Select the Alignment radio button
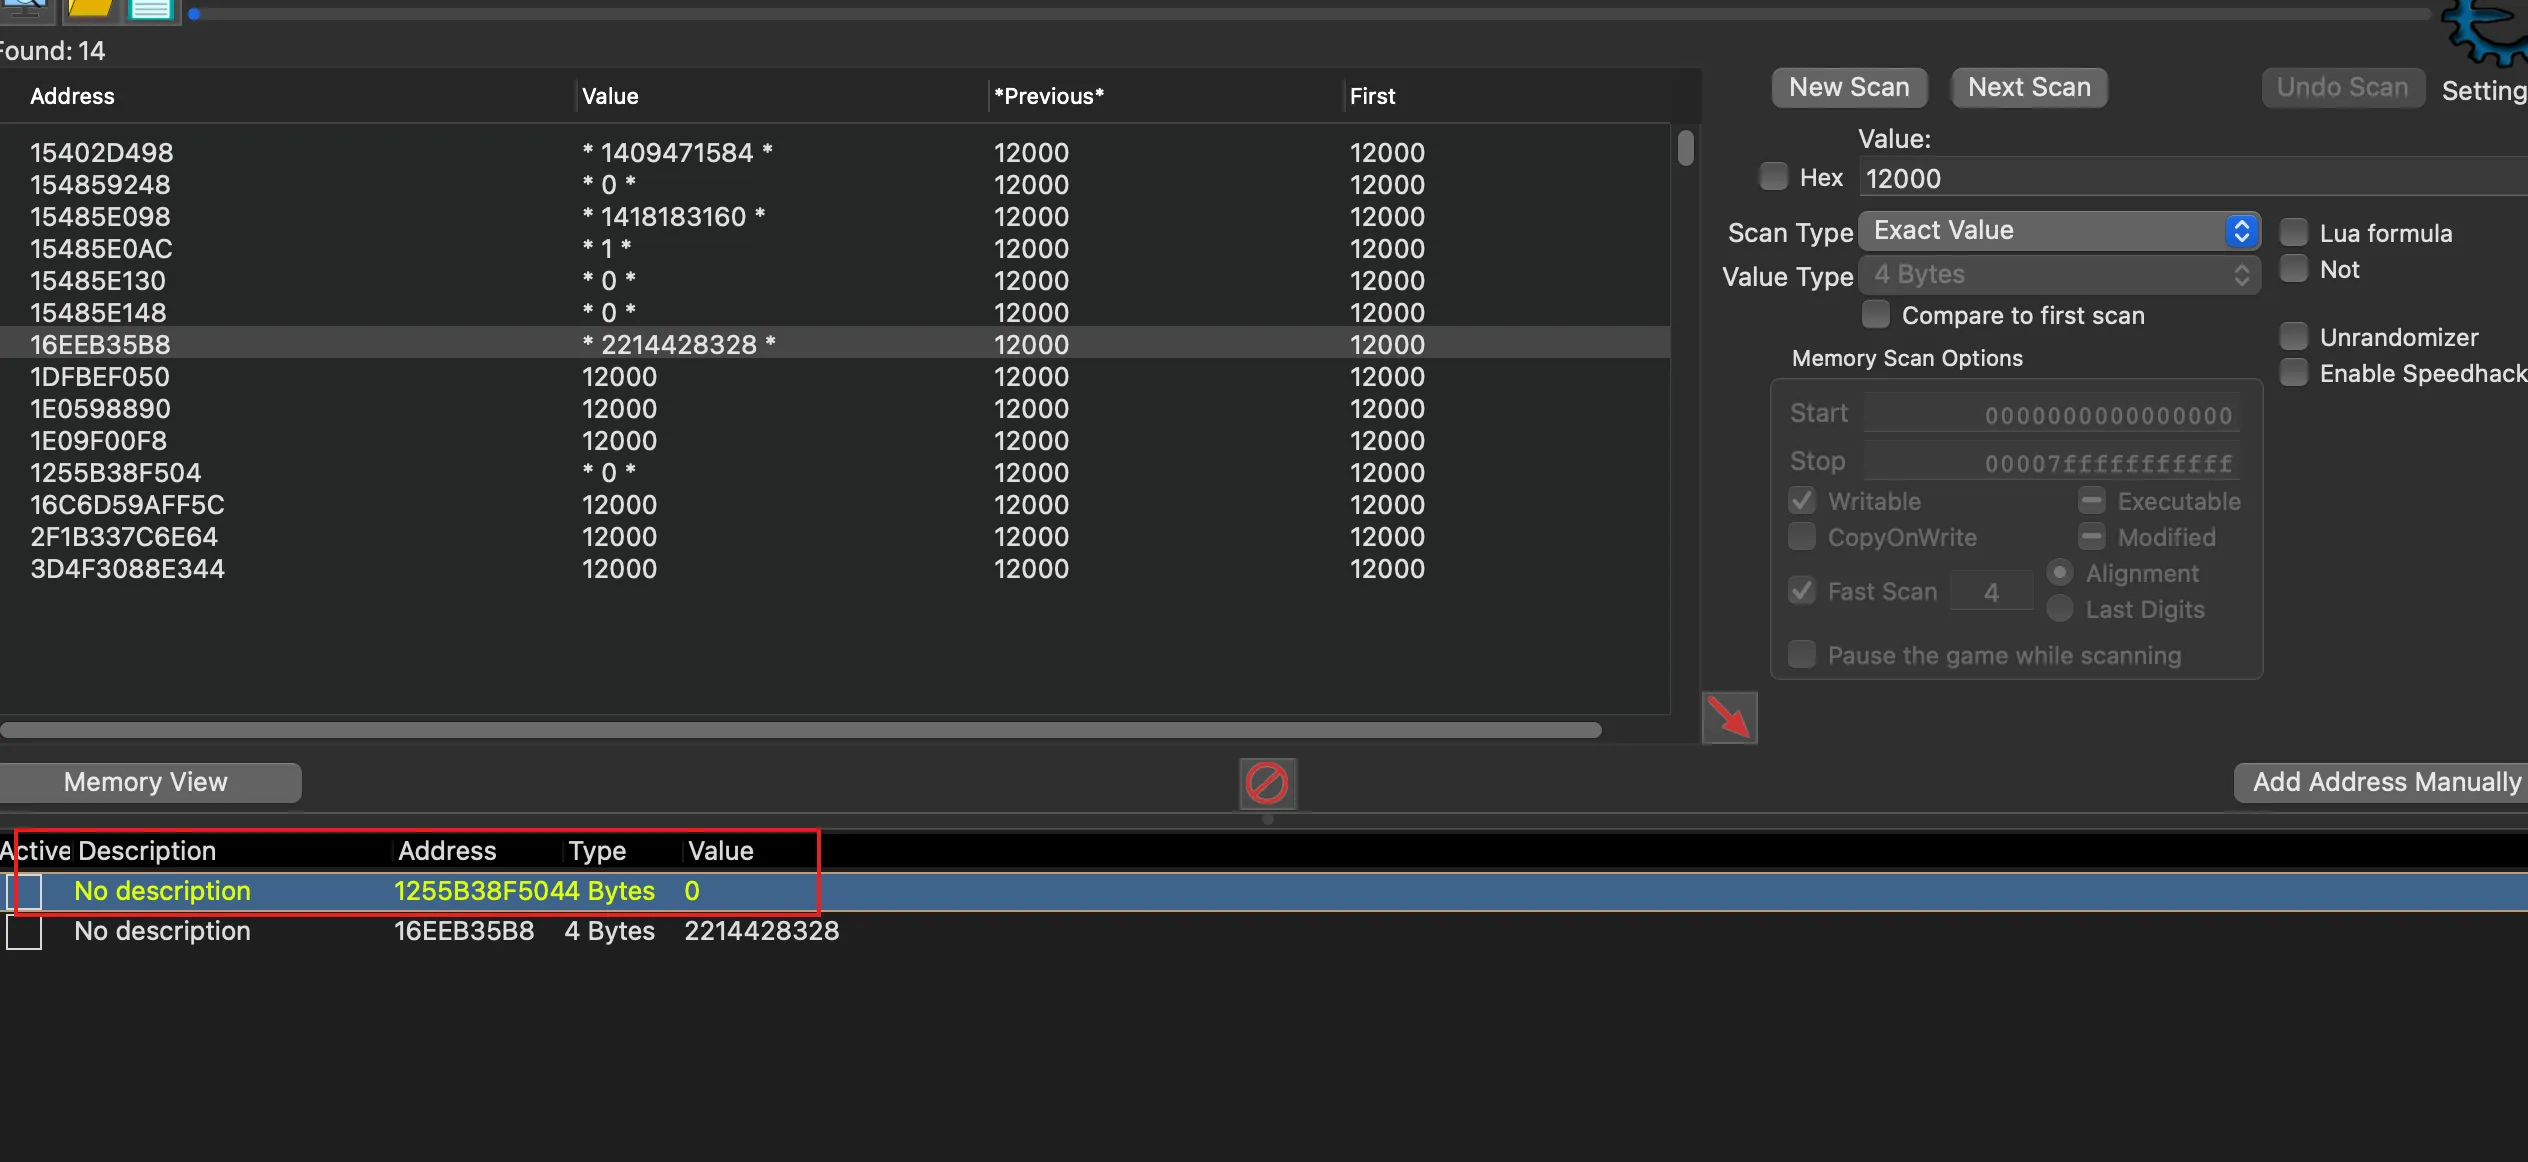 point(2060,572)
